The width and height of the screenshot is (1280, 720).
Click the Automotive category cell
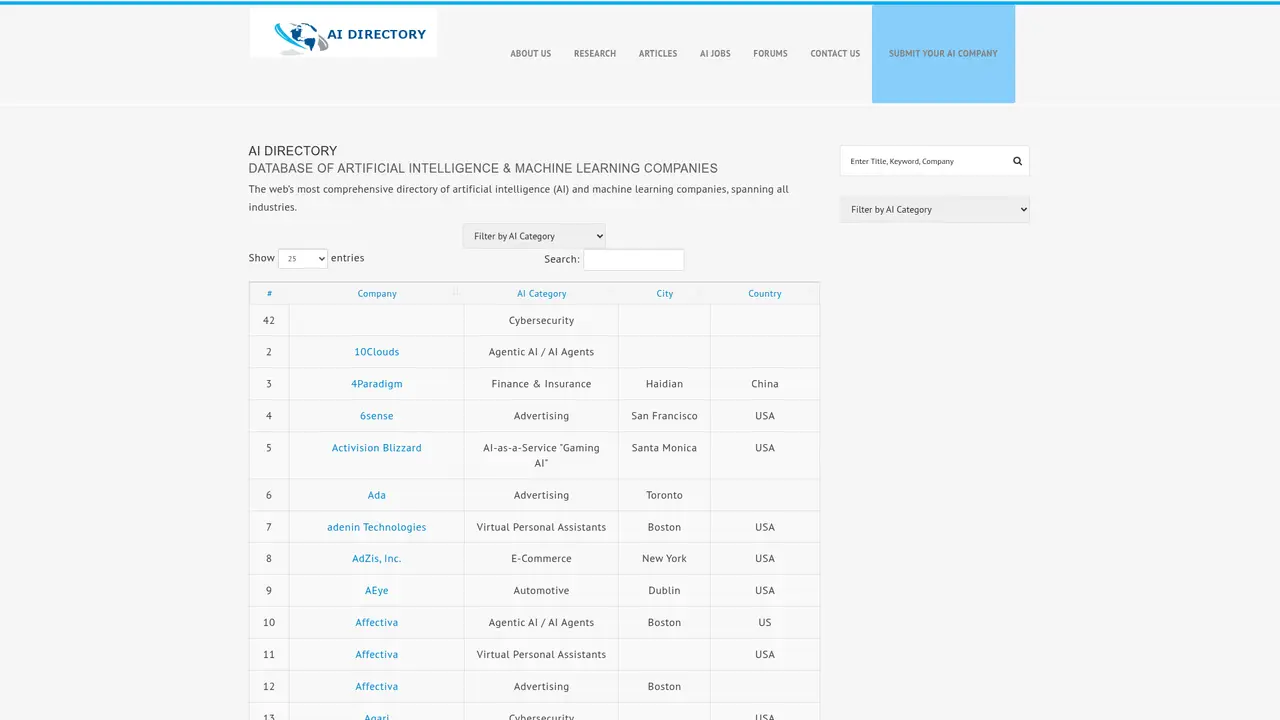(541, 591)
